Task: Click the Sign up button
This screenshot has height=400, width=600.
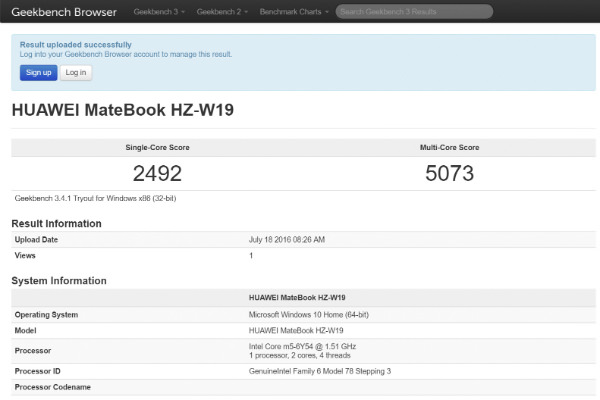Action: (x=39, y=73)
